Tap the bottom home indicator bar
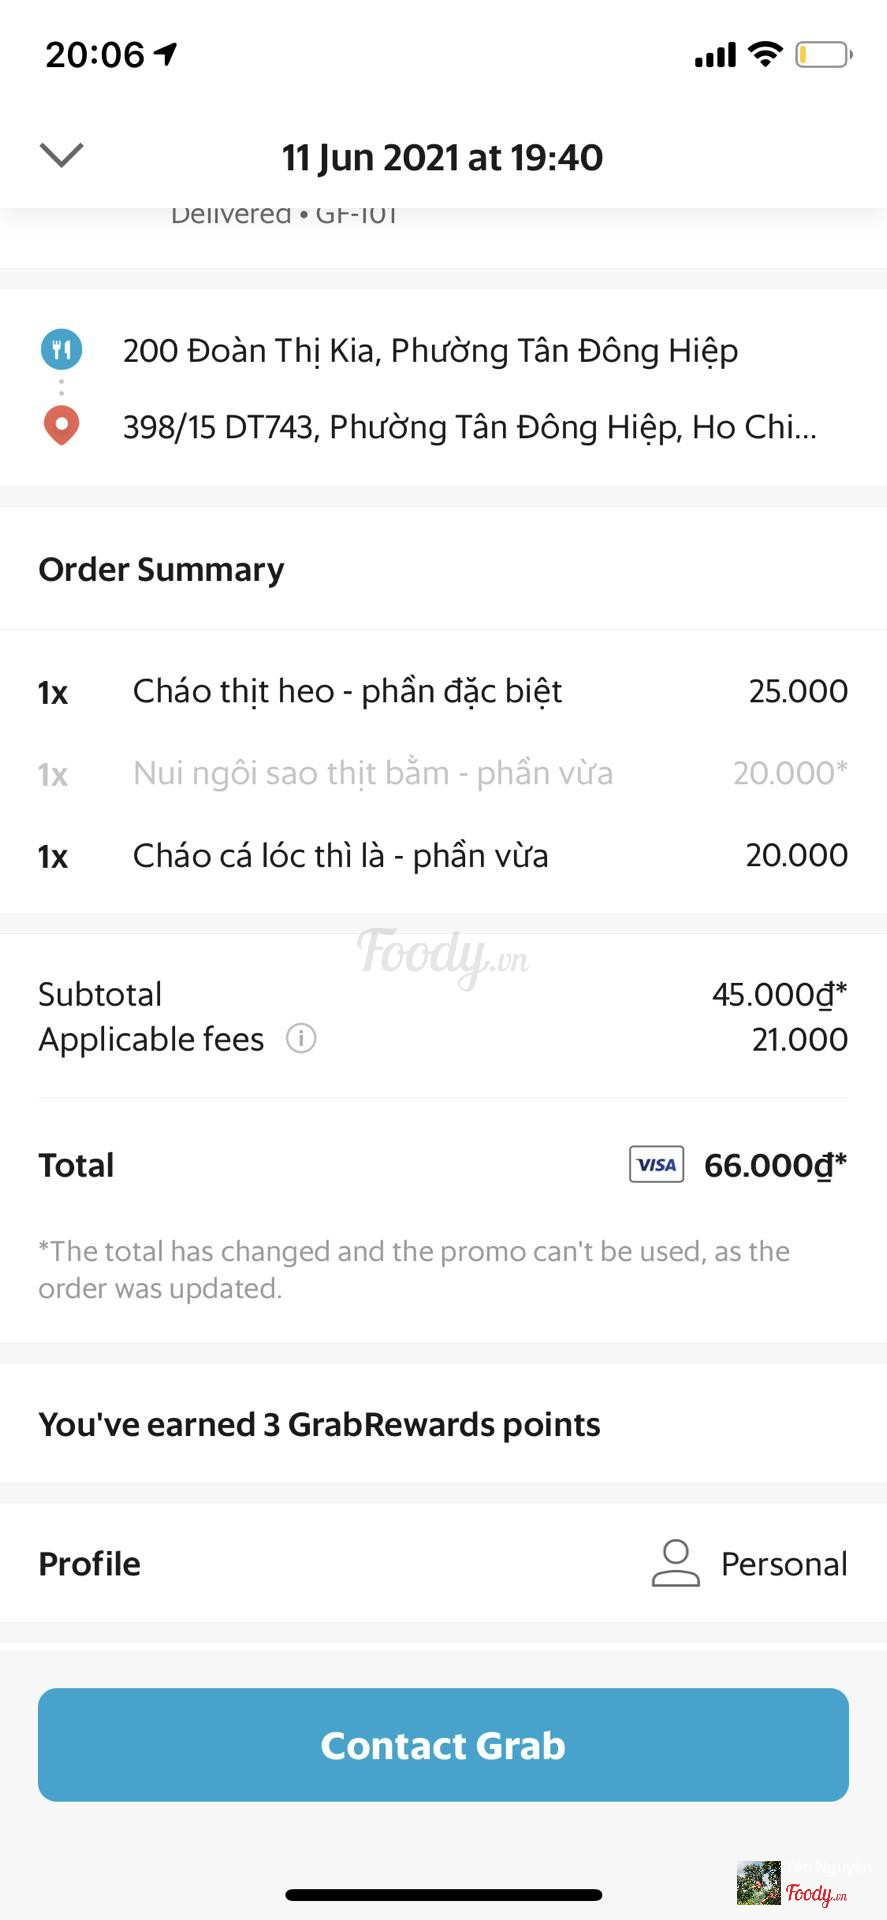The image size is (887, 1920). (443, 1894)
